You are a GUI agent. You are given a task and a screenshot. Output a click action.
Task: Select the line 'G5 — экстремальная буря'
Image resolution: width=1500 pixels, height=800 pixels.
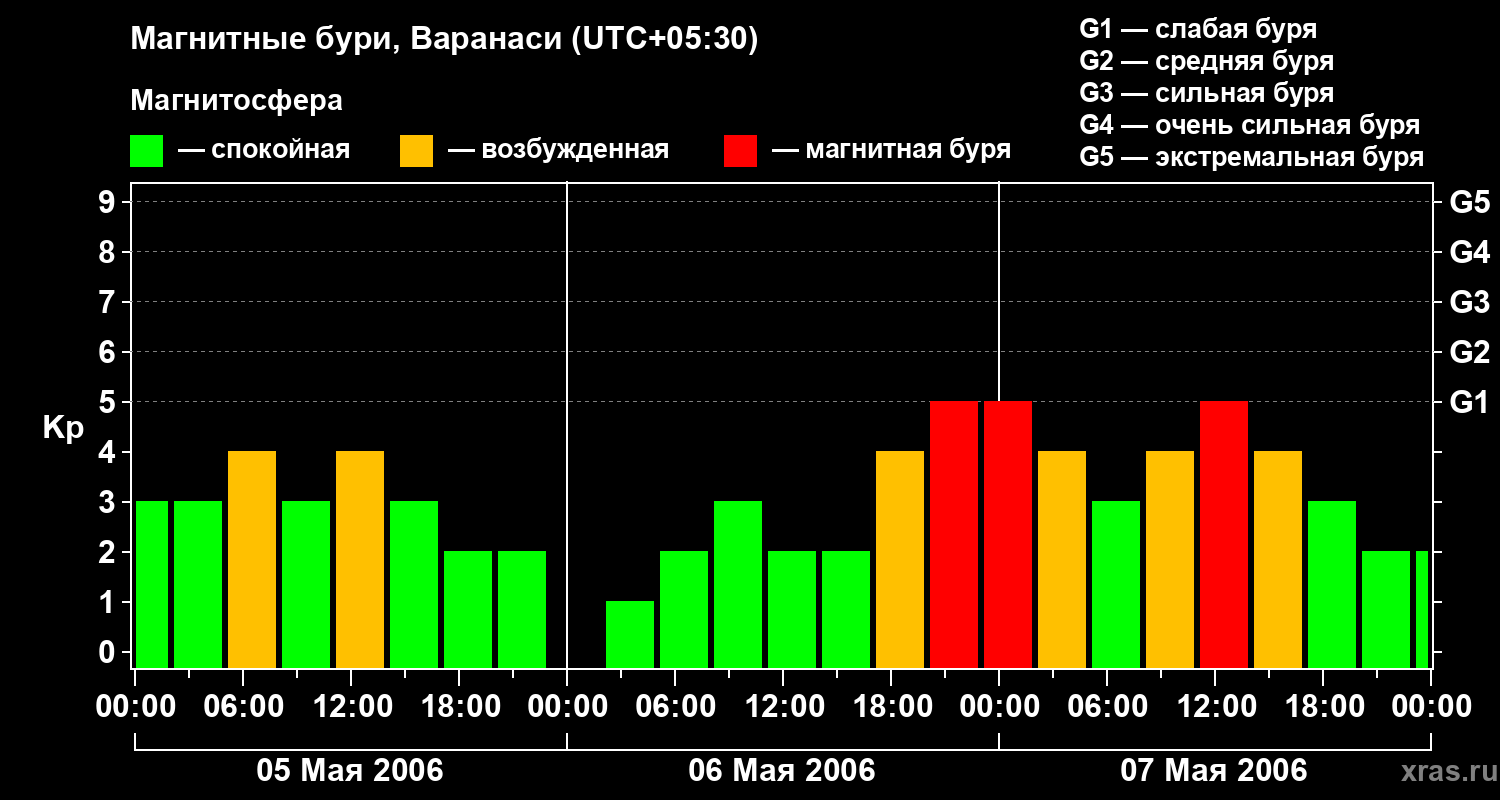(1251, 157)
